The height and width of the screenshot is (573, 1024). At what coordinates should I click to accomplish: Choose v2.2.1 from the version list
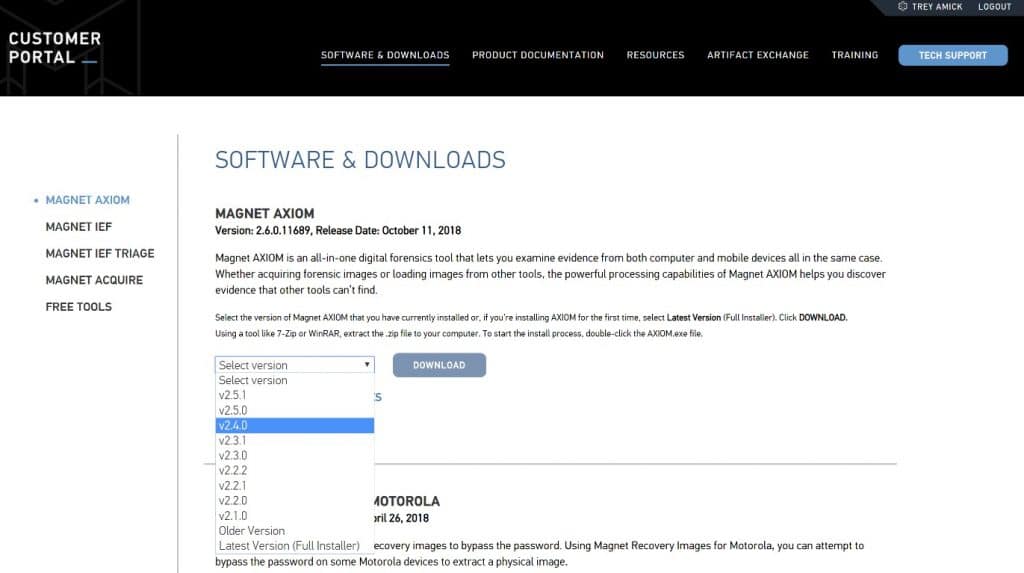point(295,485)
